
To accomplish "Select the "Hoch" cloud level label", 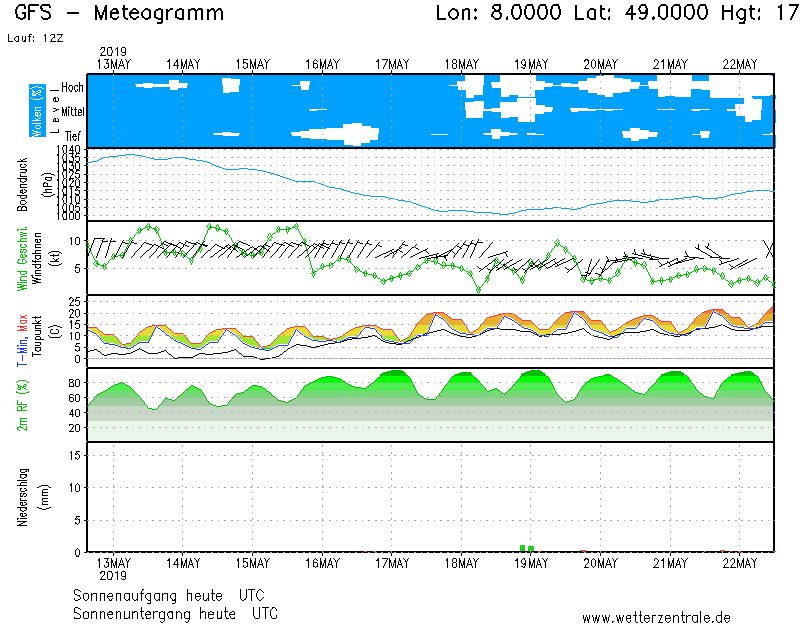I will (72, 87).
